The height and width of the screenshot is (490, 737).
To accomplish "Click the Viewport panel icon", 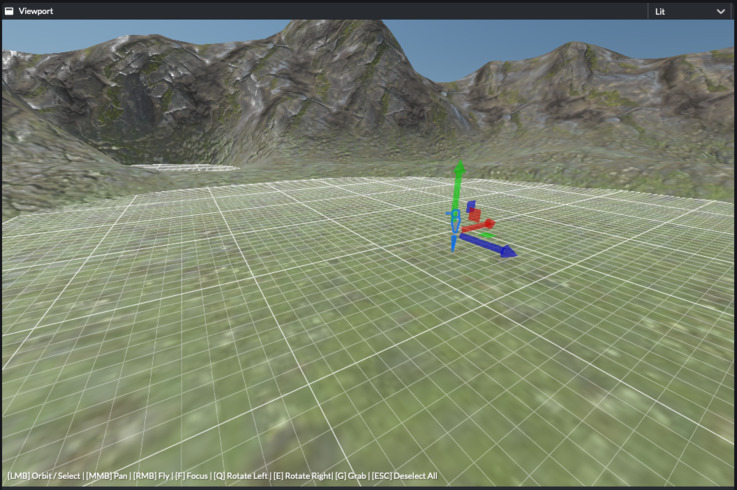I will [9, 11].
